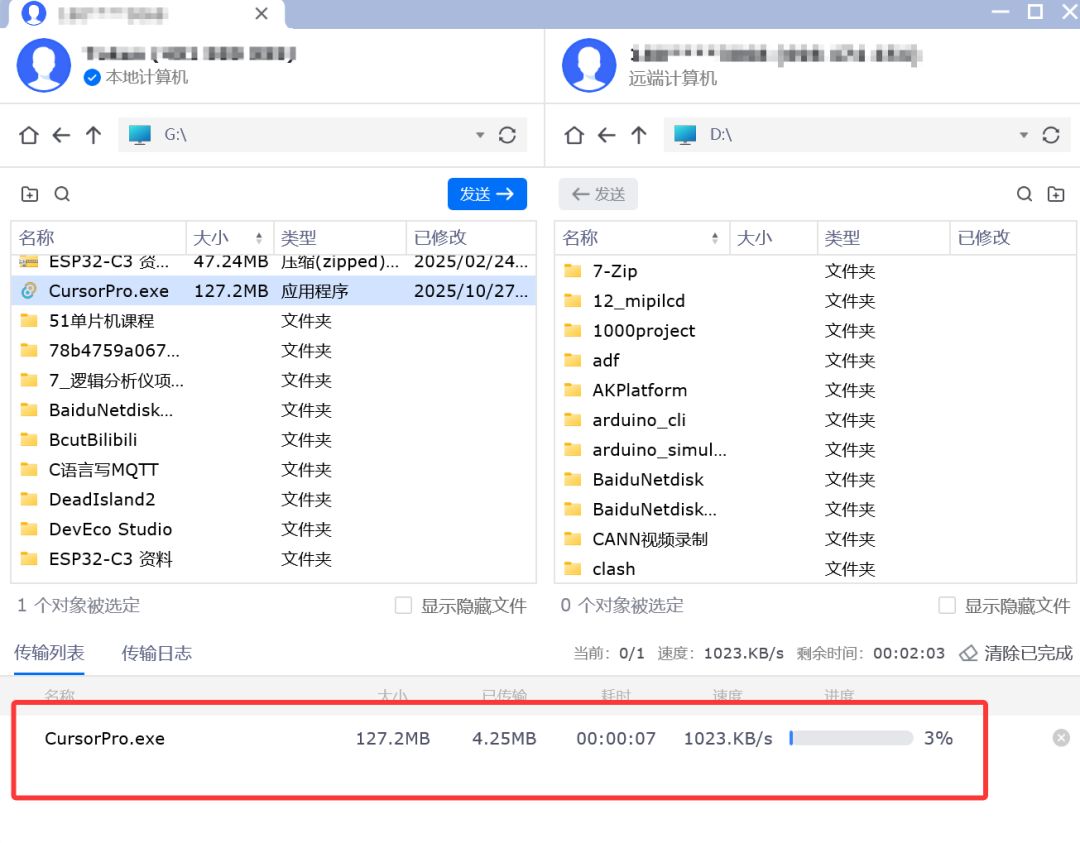Select arduino_cli folder in remote list
Viewport: 1080px width, 843px height.
point(816,419)
